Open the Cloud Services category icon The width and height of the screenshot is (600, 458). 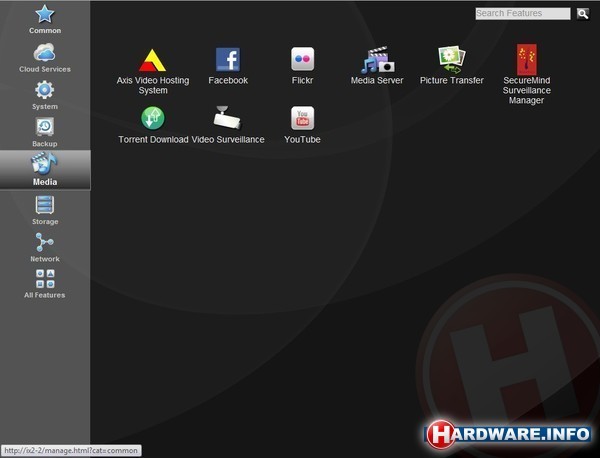pos(44,52)
